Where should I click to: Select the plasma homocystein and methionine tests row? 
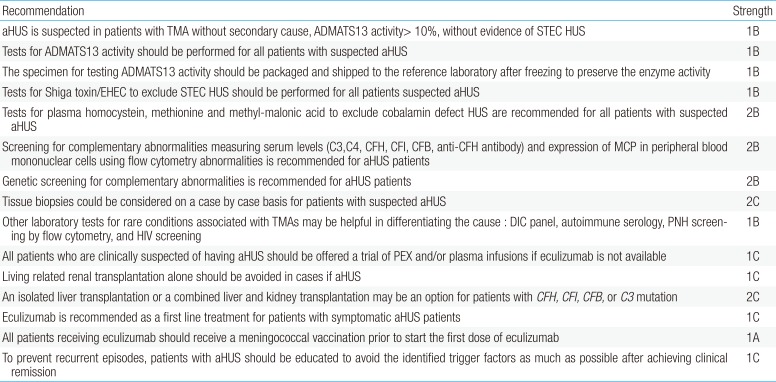[388, 119]
